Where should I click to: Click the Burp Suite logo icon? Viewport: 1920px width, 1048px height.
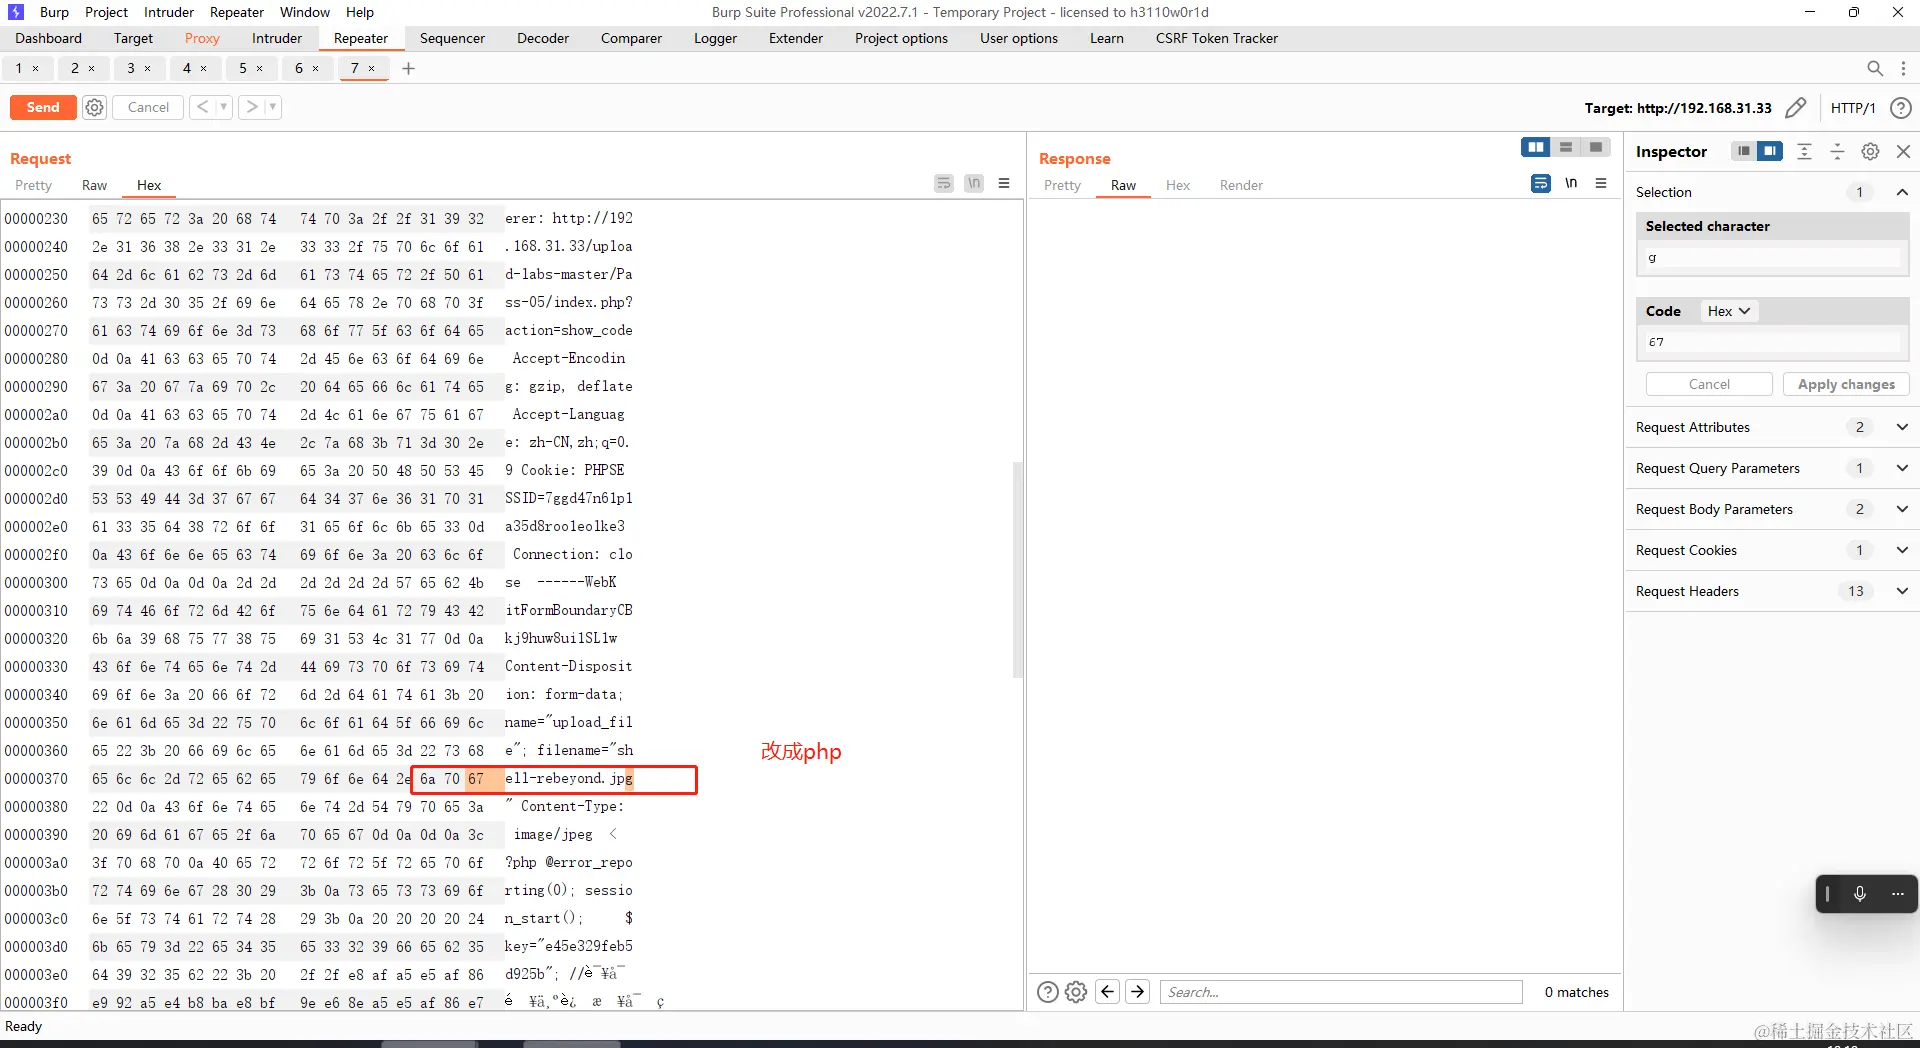[16, 12]
